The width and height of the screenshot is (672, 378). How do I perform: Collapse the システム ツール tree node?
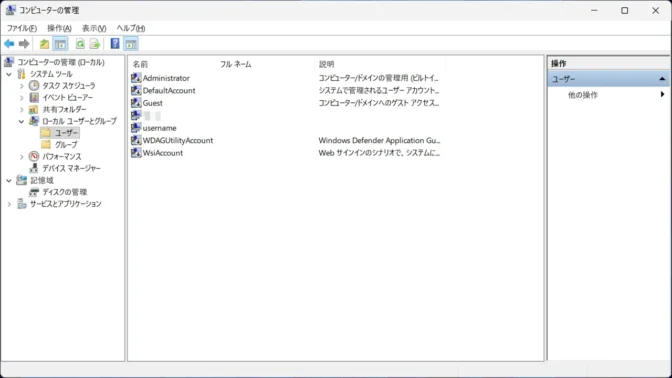(9, 74)
